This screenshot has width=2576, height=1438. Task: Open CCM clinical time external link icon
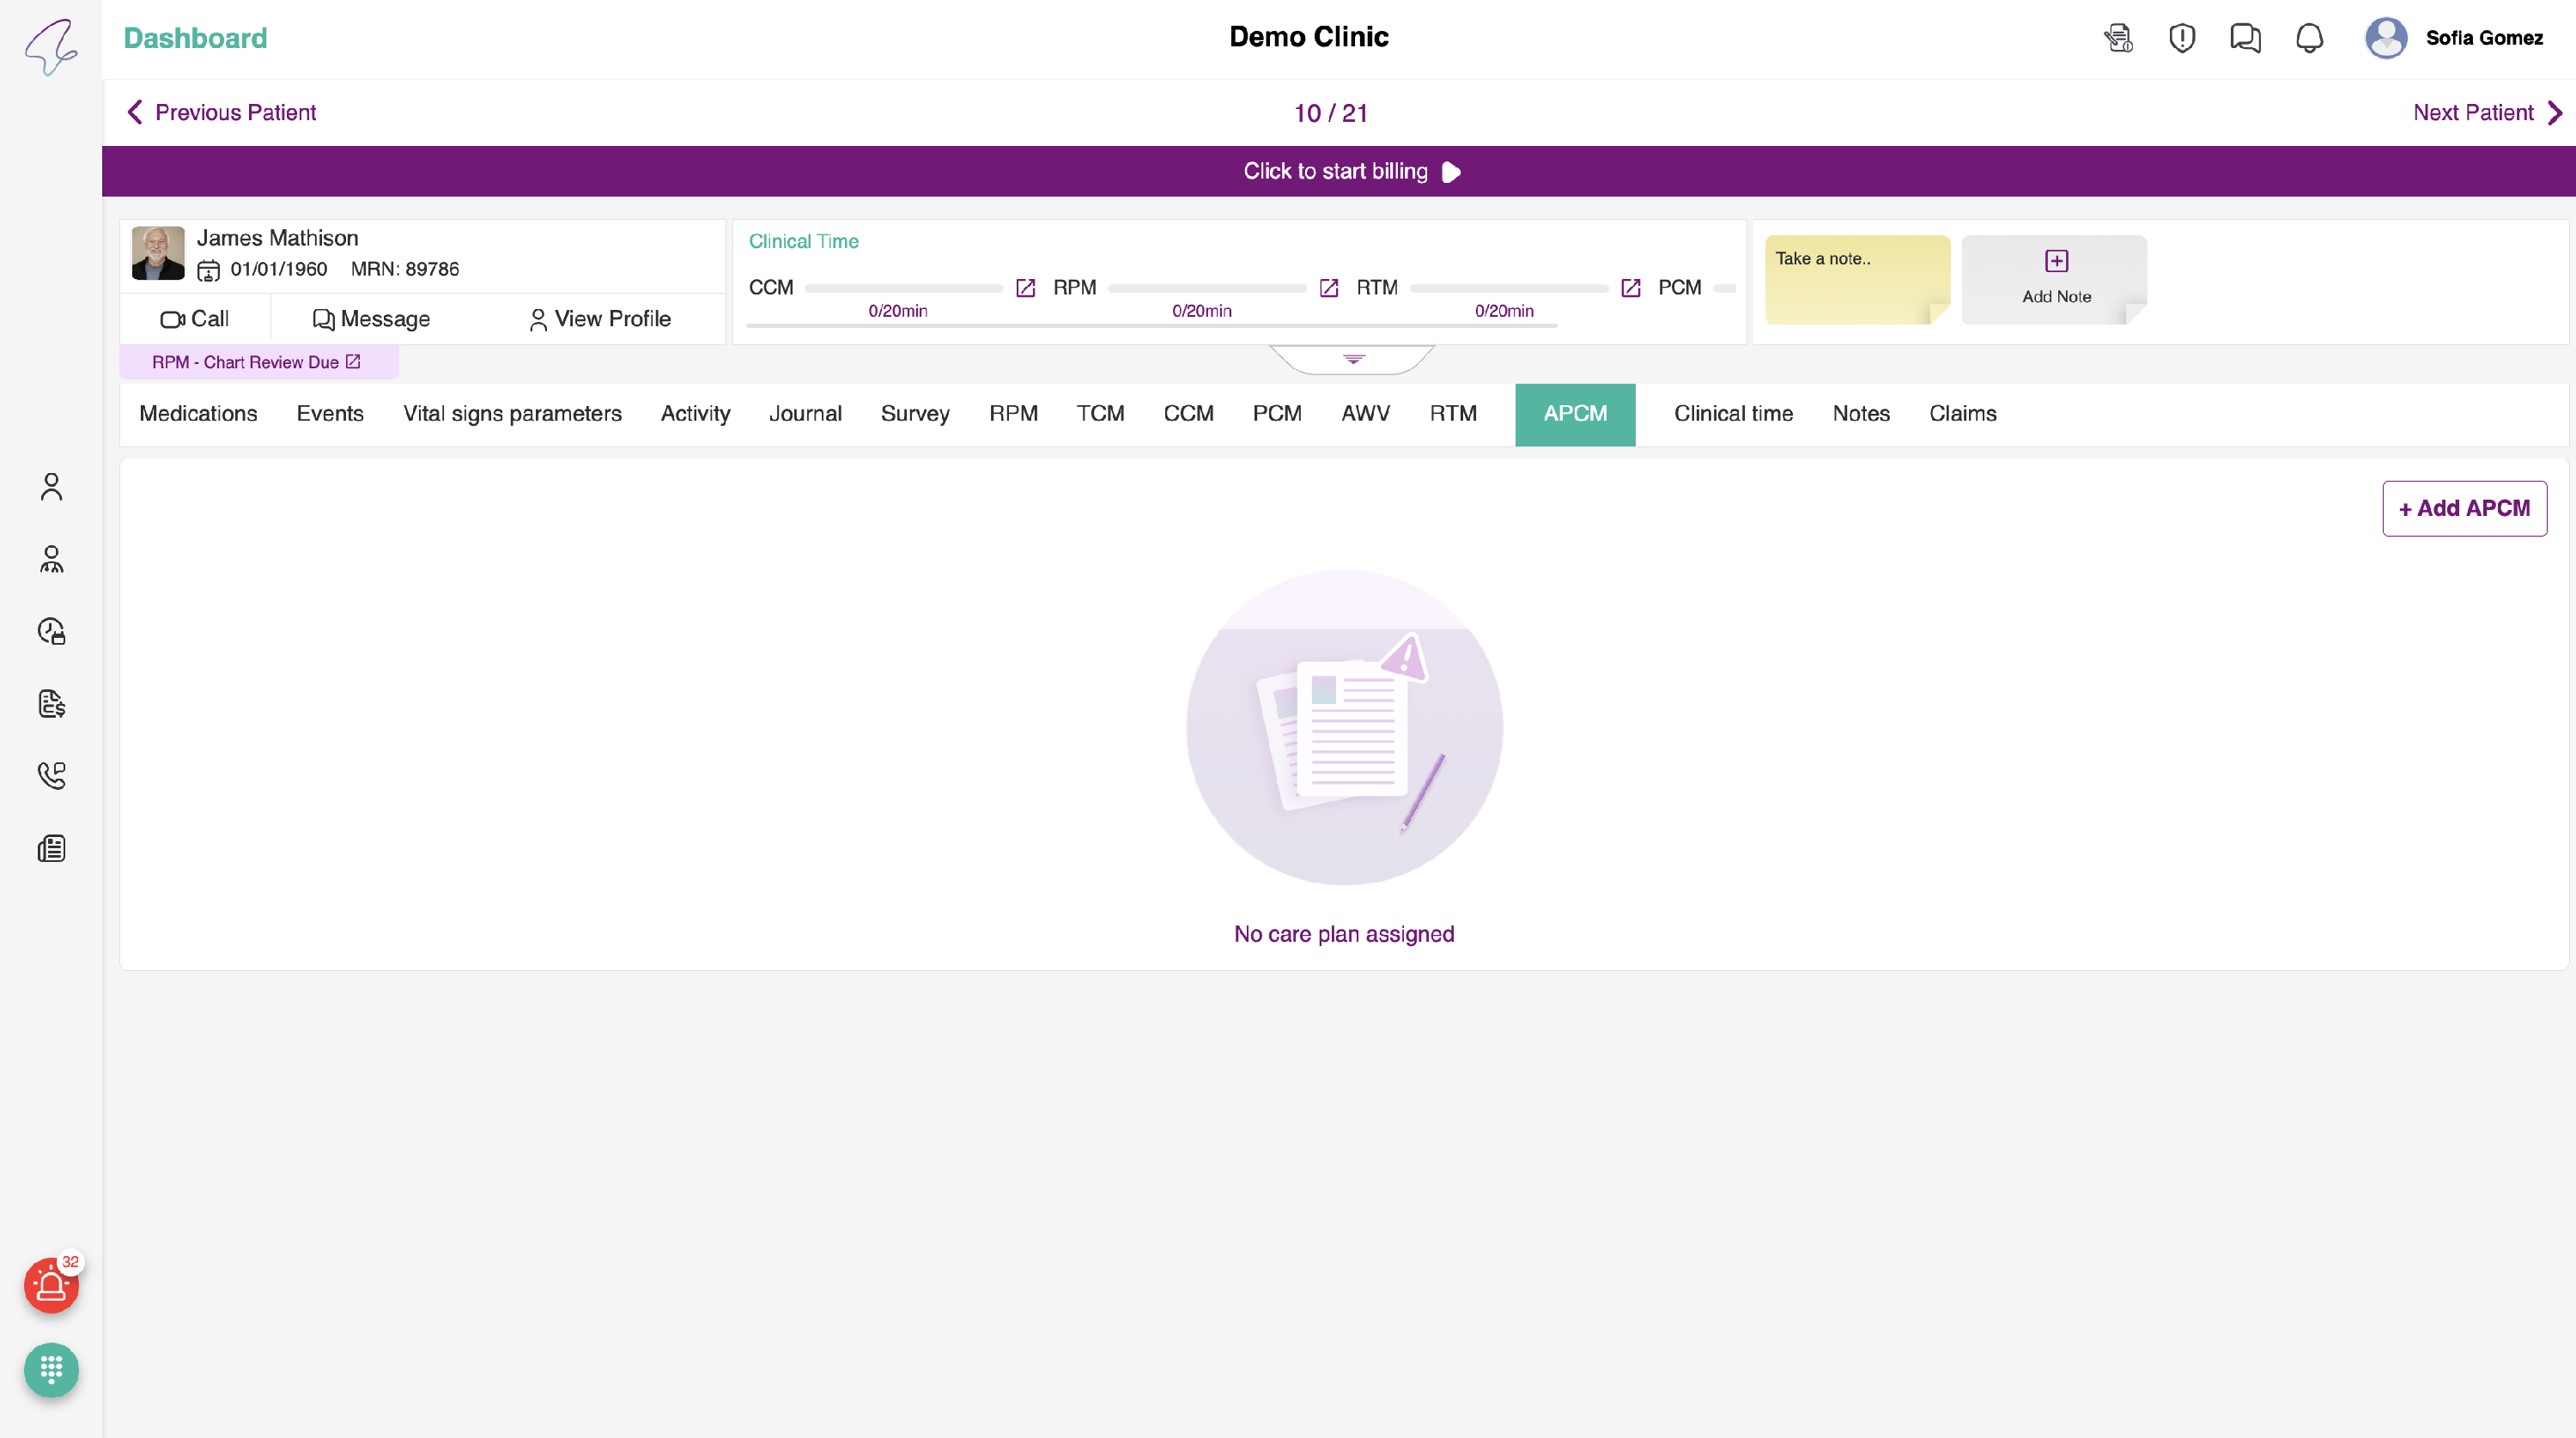1025,288
